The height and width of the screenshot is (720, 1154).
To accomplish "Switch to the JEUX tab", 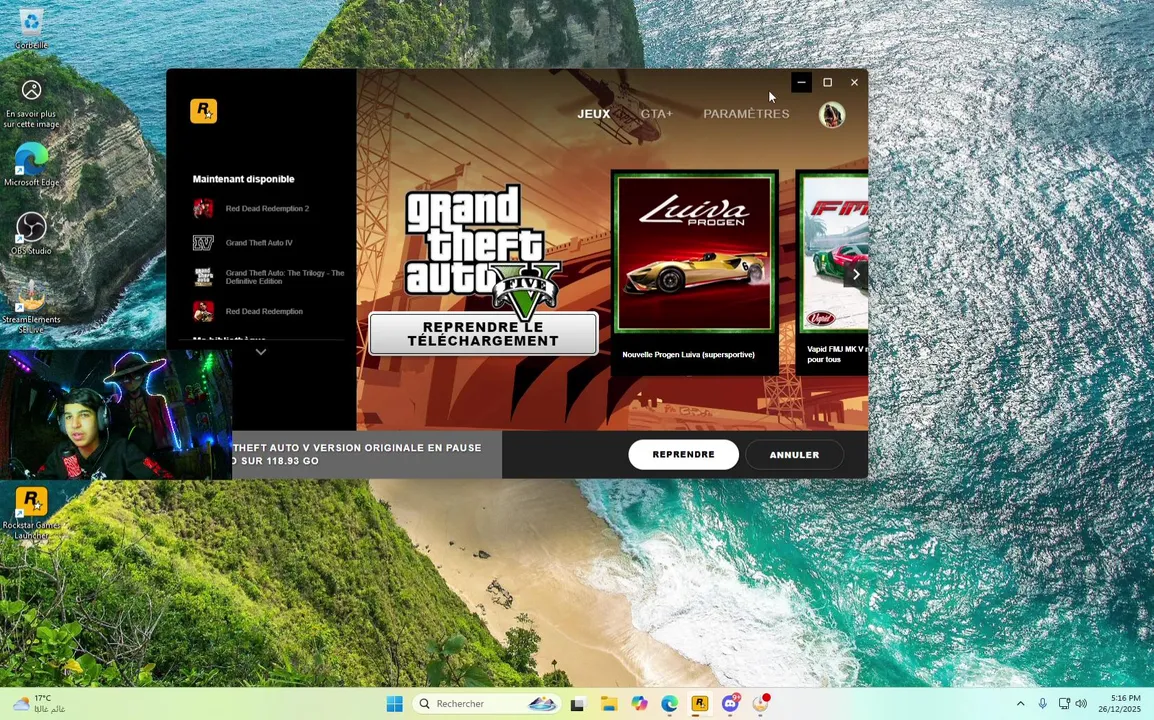I will tap(593, 114).
